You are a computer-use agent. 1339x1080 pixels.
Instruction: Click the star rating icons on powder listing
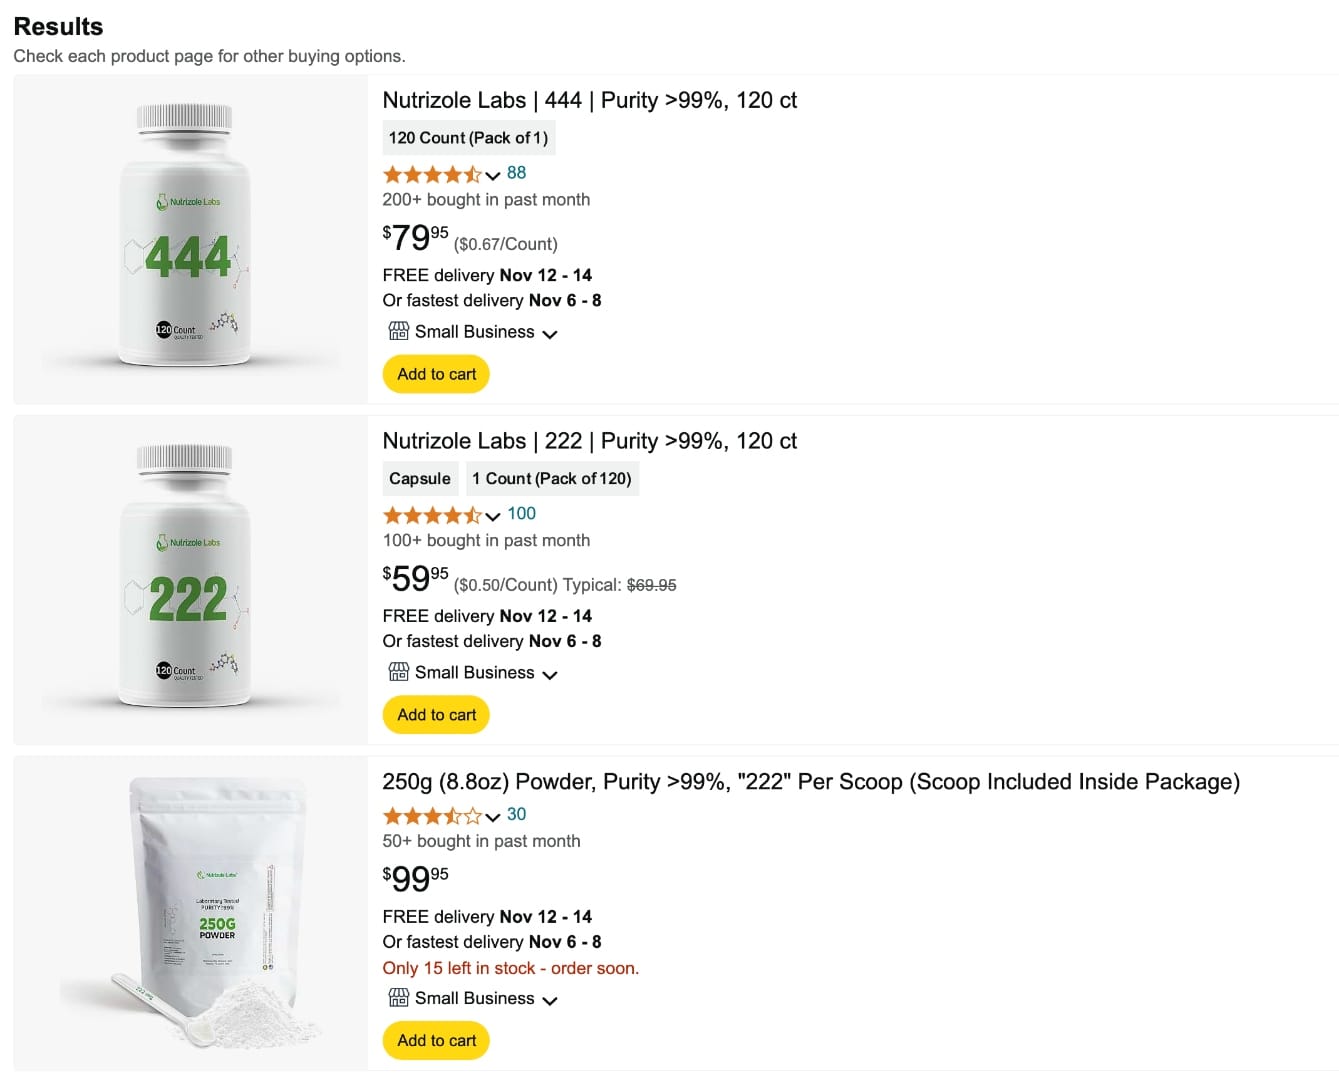pos(432,815)
